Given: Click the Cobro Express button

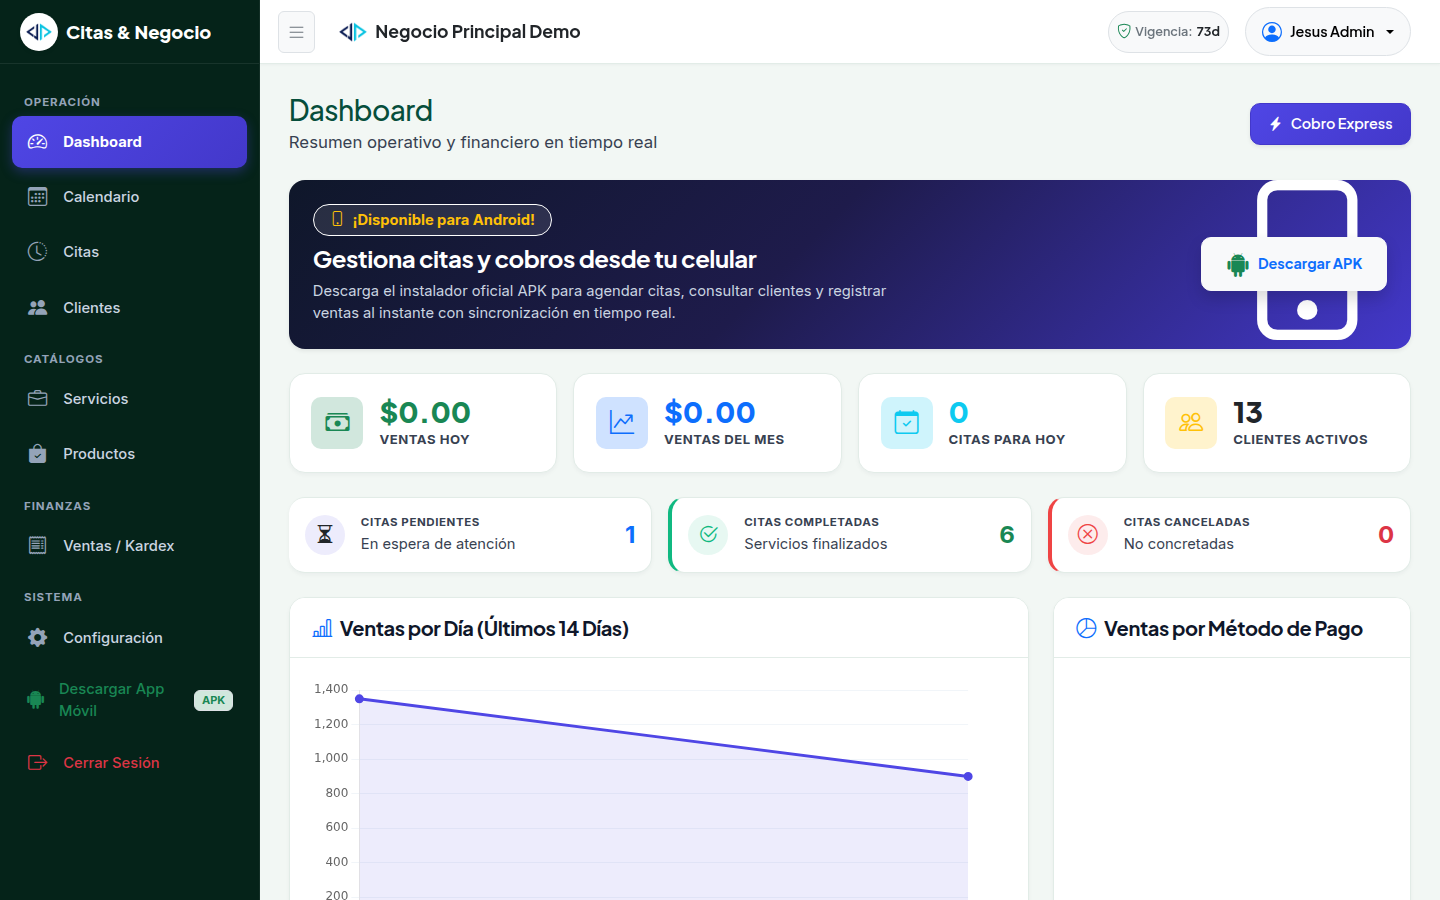Looking at the screenshot, I should (x=1330, y=124).
